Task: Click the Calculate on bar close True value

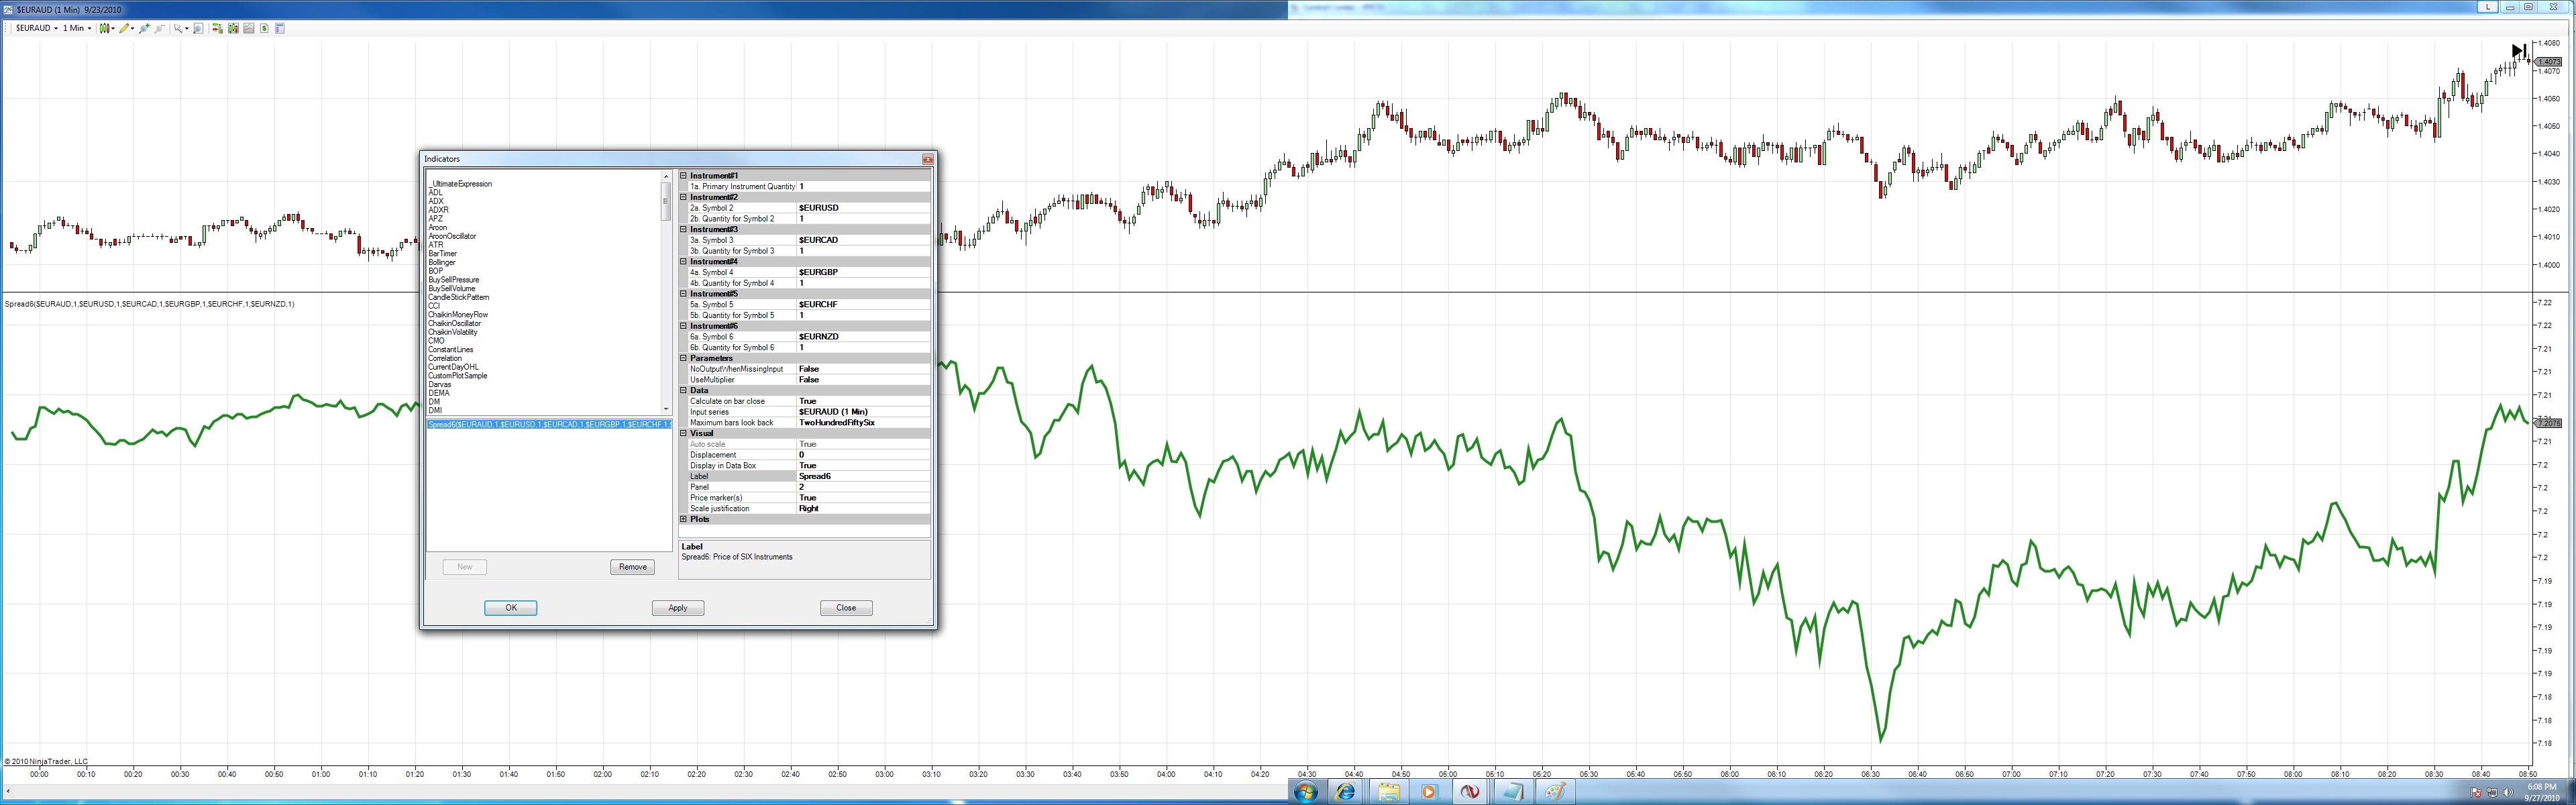Action: (864, 401)
